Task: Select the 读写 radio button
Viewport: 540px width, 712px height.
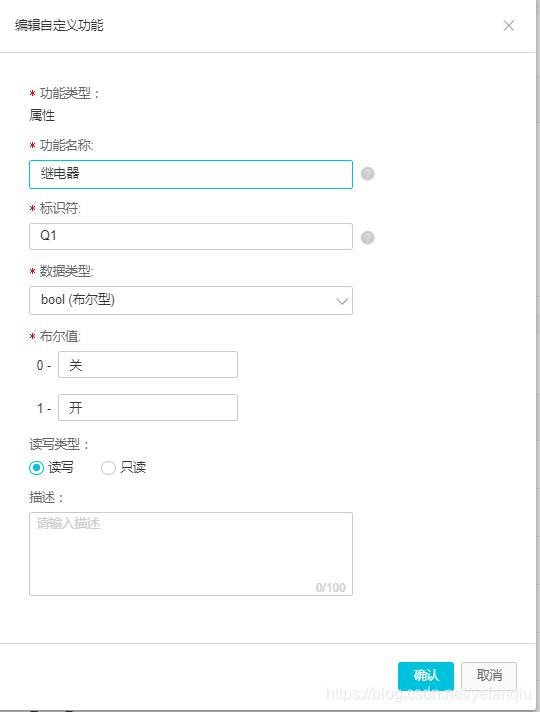Action: [36, 468]
